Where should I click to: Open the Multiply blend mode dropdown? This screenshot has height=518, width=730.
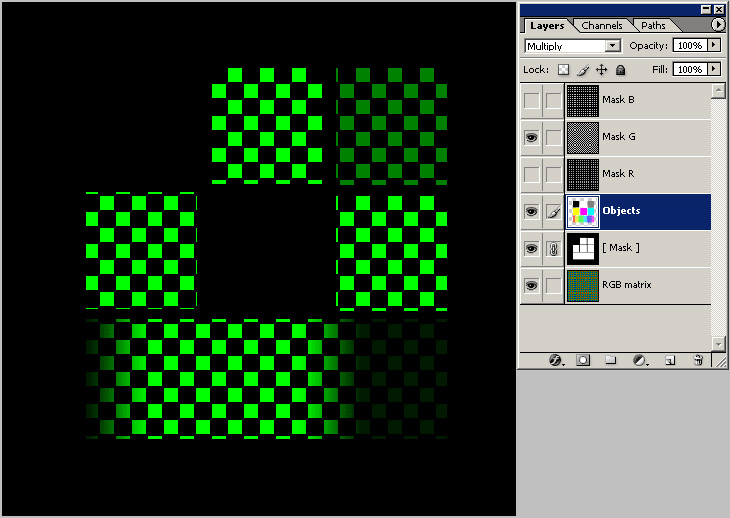613,46
